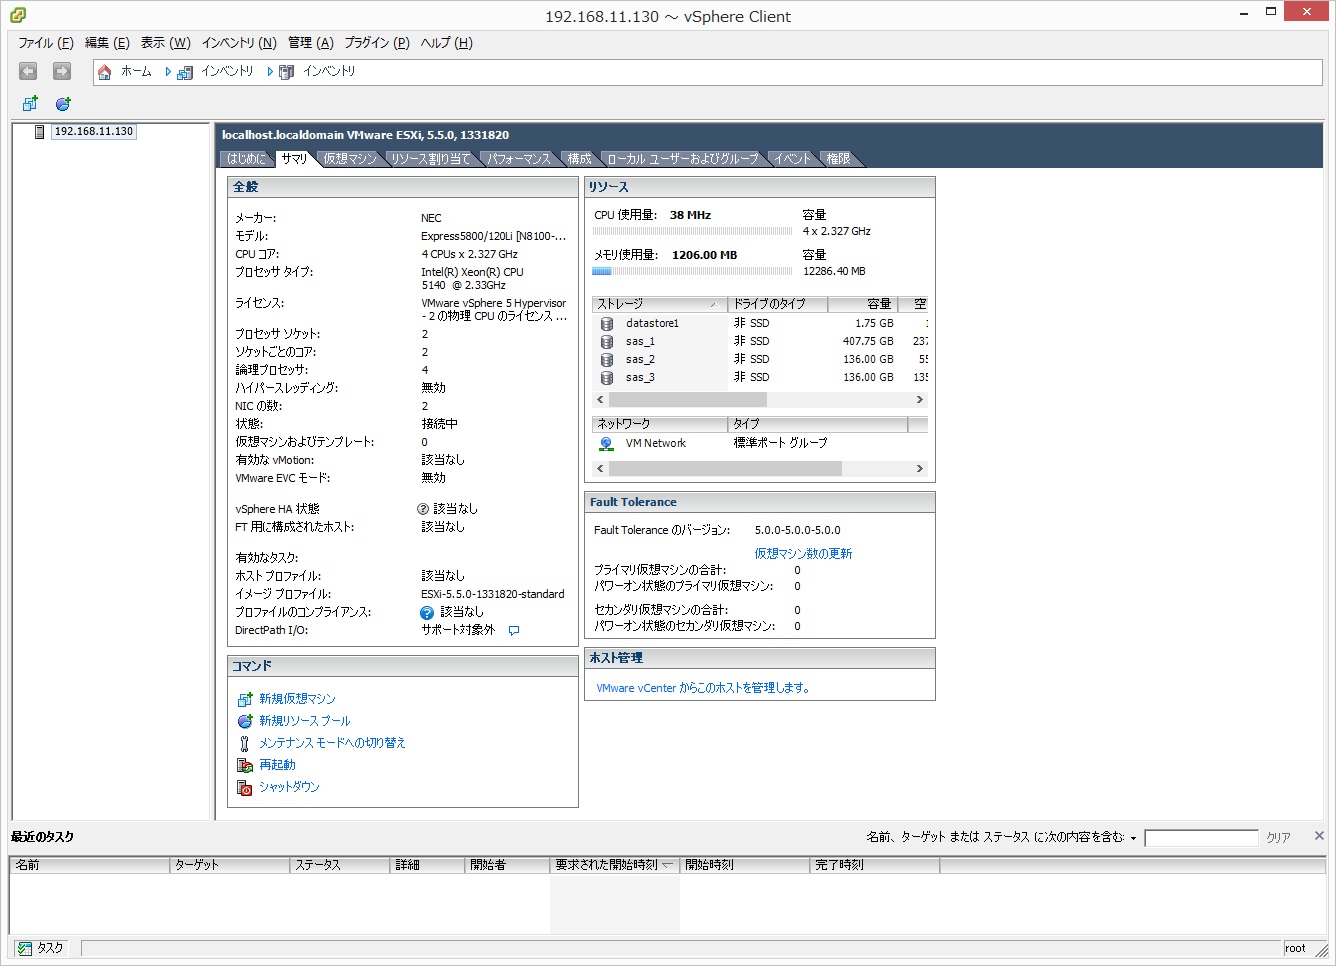Click the second breadcrumb's inventory icon

tap(287, 72)
